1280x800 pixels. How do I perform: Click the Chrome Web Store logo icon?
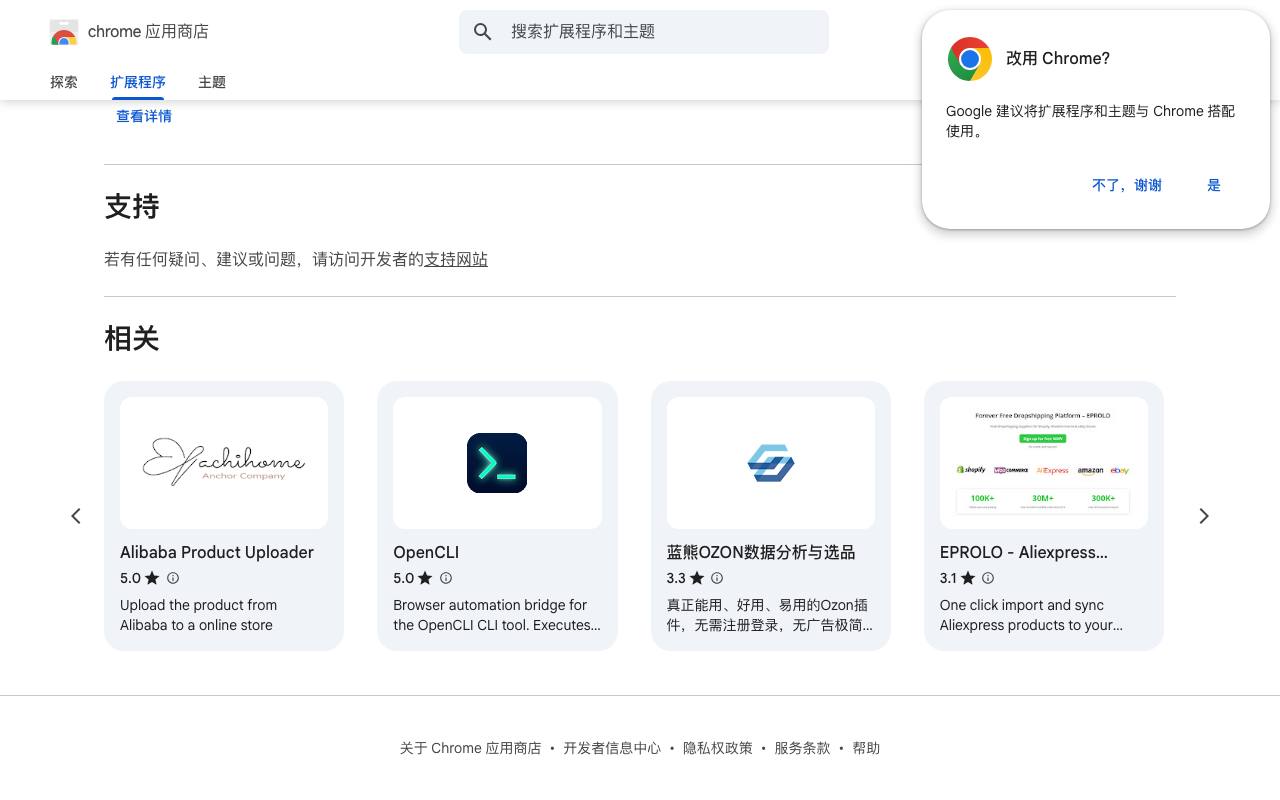click(x=64, y=32)
